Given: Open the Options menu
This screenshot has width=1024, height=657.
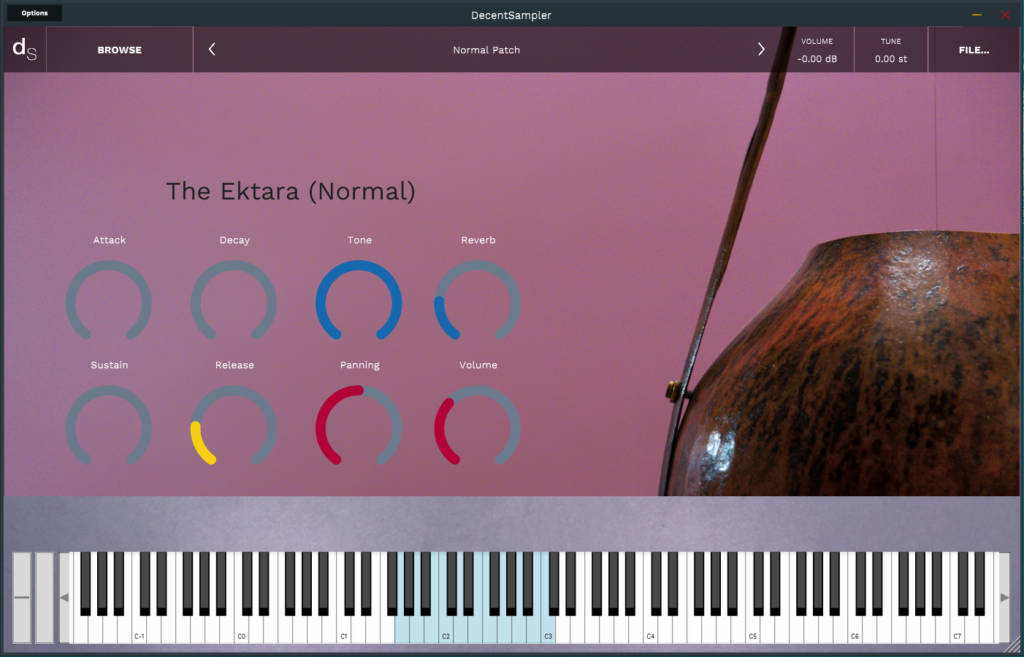Looking at the screenshot, I should click(x=35, y=13).
